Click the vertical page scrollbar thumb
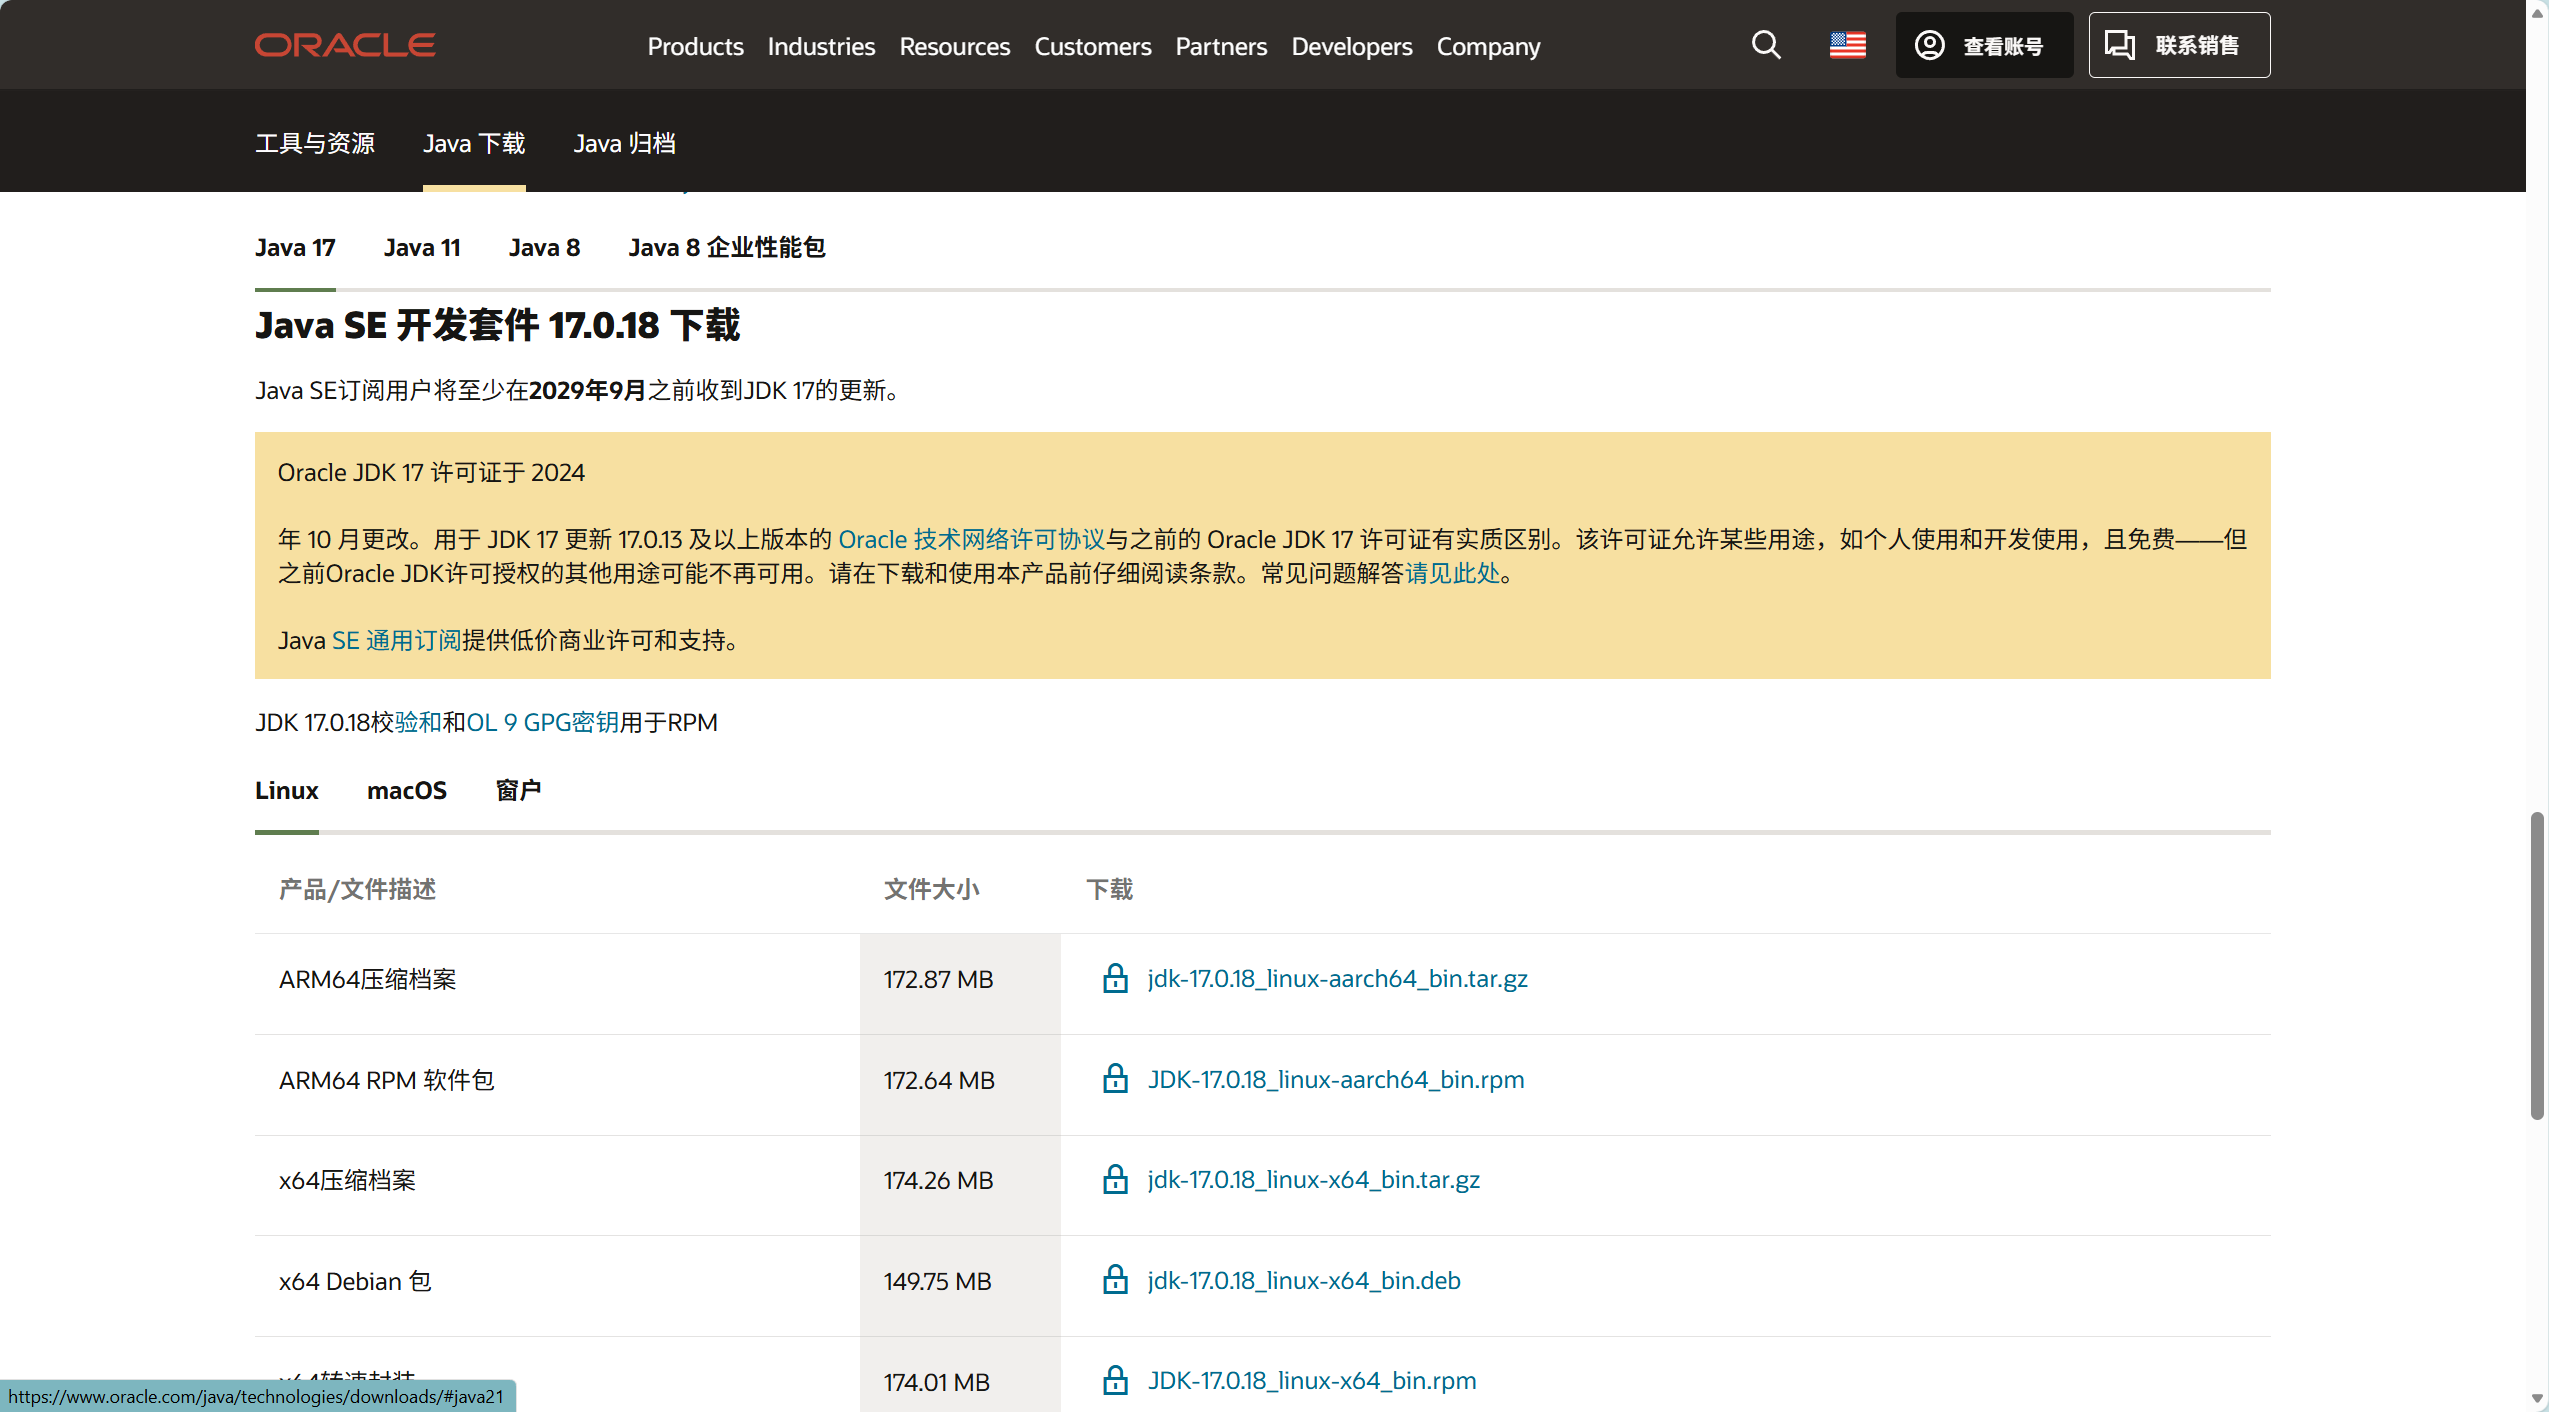 click(2536, 965)
